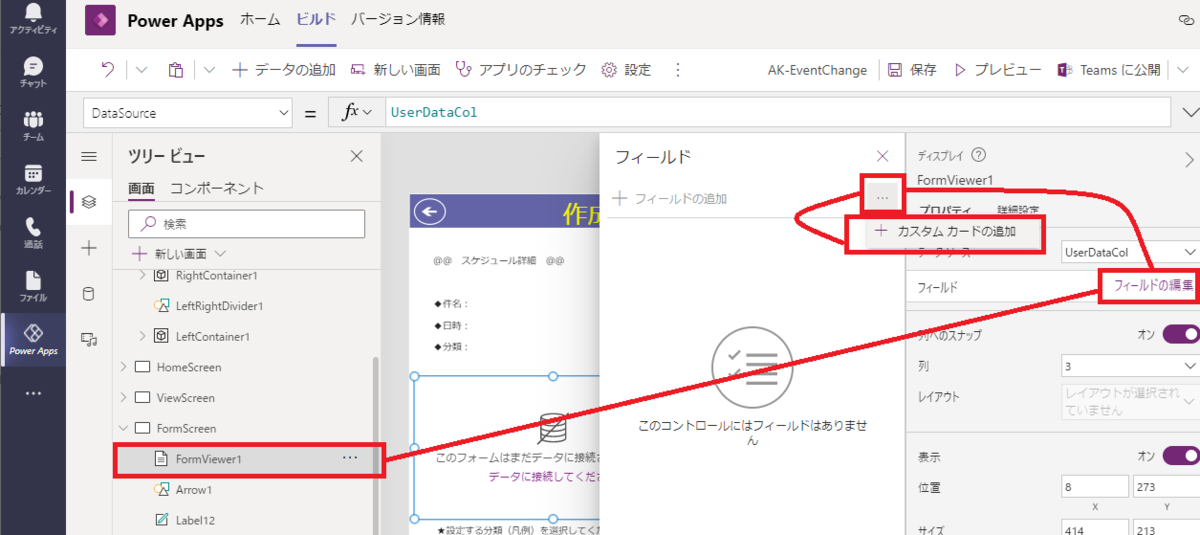Image resolution: width=1200 pixels, height=535 pixels.
Task: Open フィールド panel ellipsis menu
Action: coord(882,198)
